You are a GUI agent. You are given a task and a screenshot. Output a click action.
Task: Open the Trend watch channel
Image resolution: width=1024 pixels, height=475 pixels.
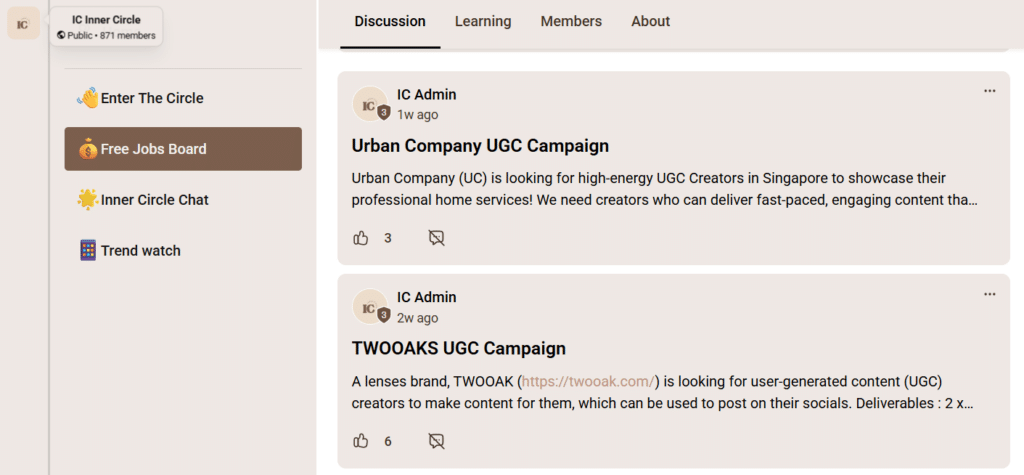140,251
